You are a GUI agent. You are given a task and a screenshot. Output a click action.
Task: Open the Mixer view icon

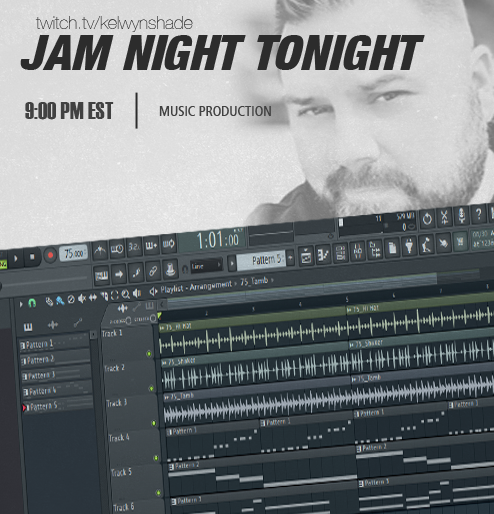pos(358,251)
